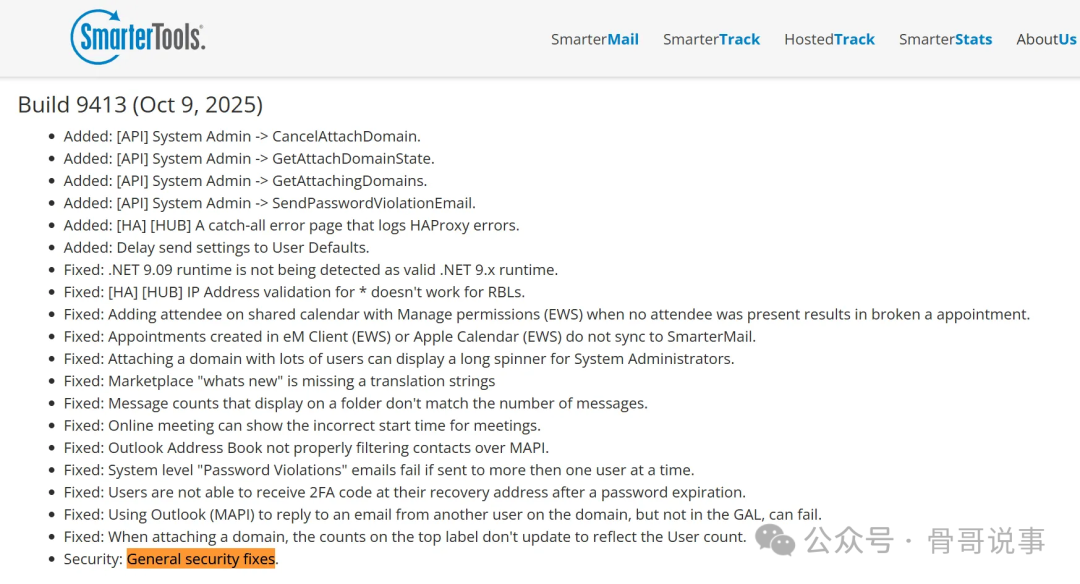Screen dimensions: 1080x584
Task: Click the 2FA code recovery address fix
Action: (404, 492)
